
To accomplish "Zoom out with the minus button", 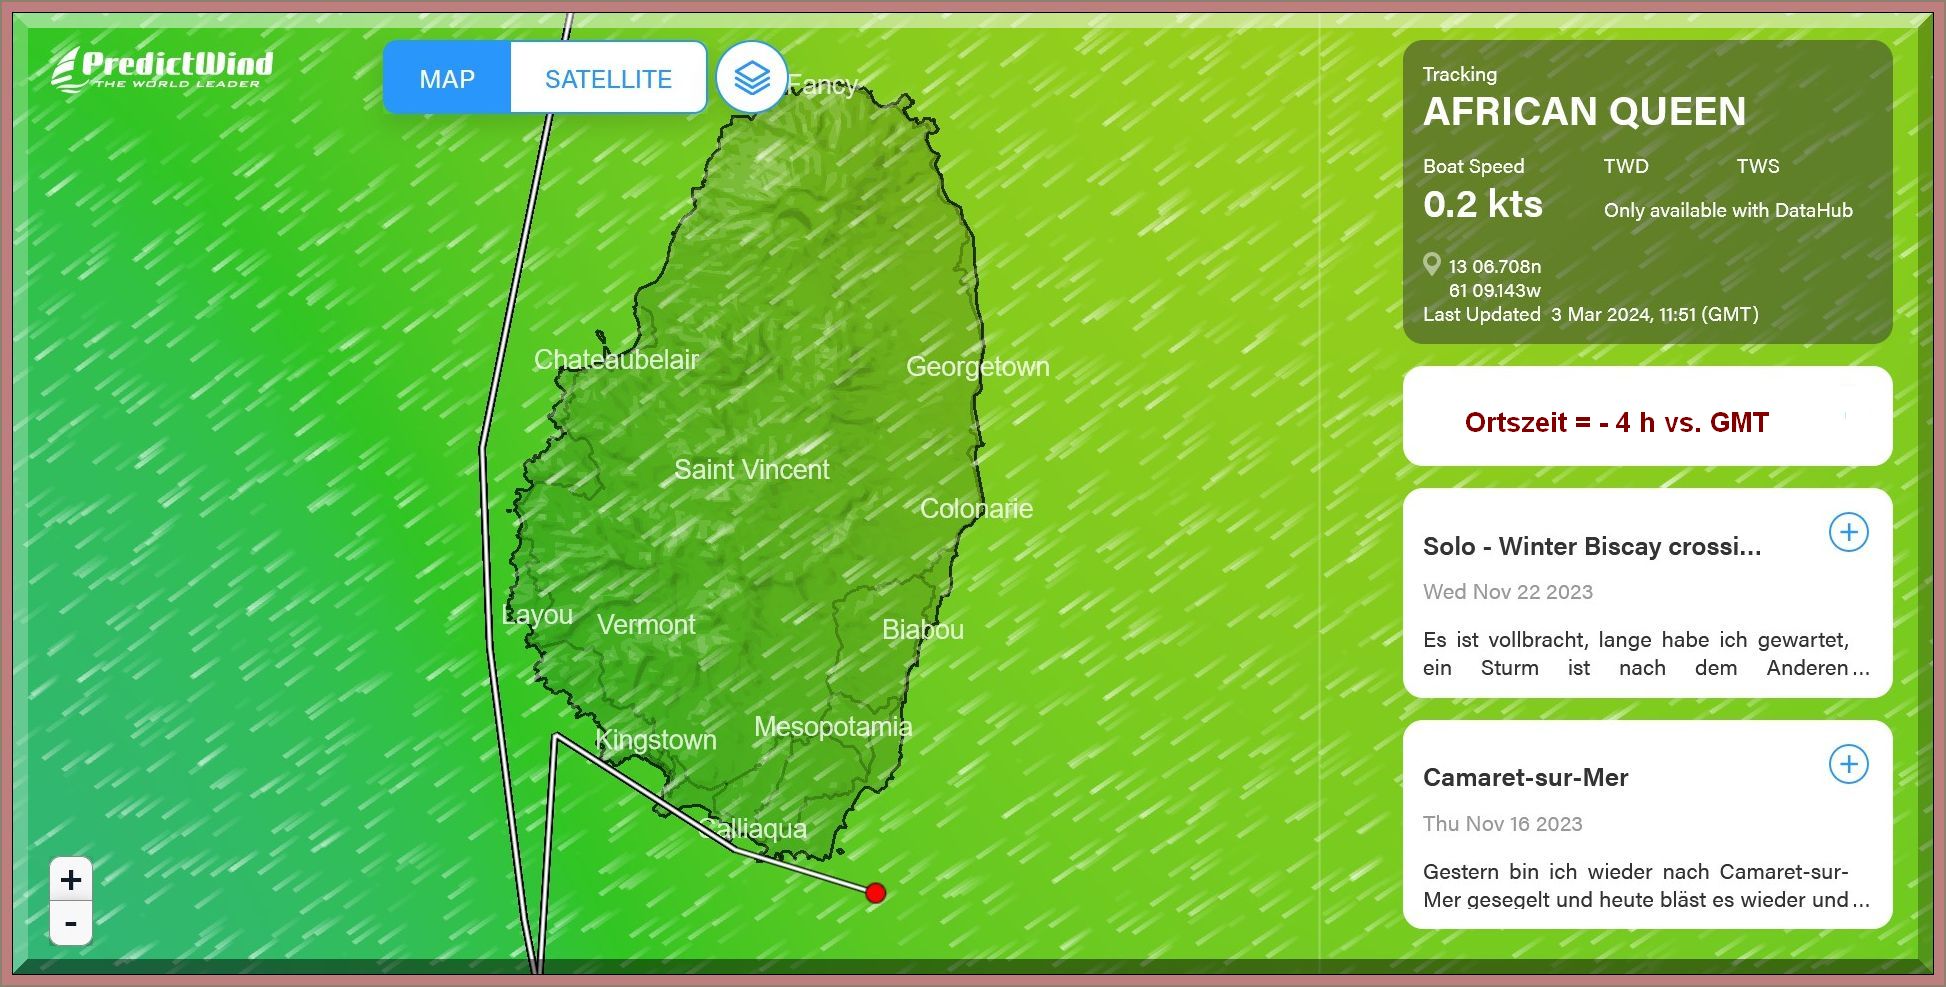I will click(x=71, y=924).
